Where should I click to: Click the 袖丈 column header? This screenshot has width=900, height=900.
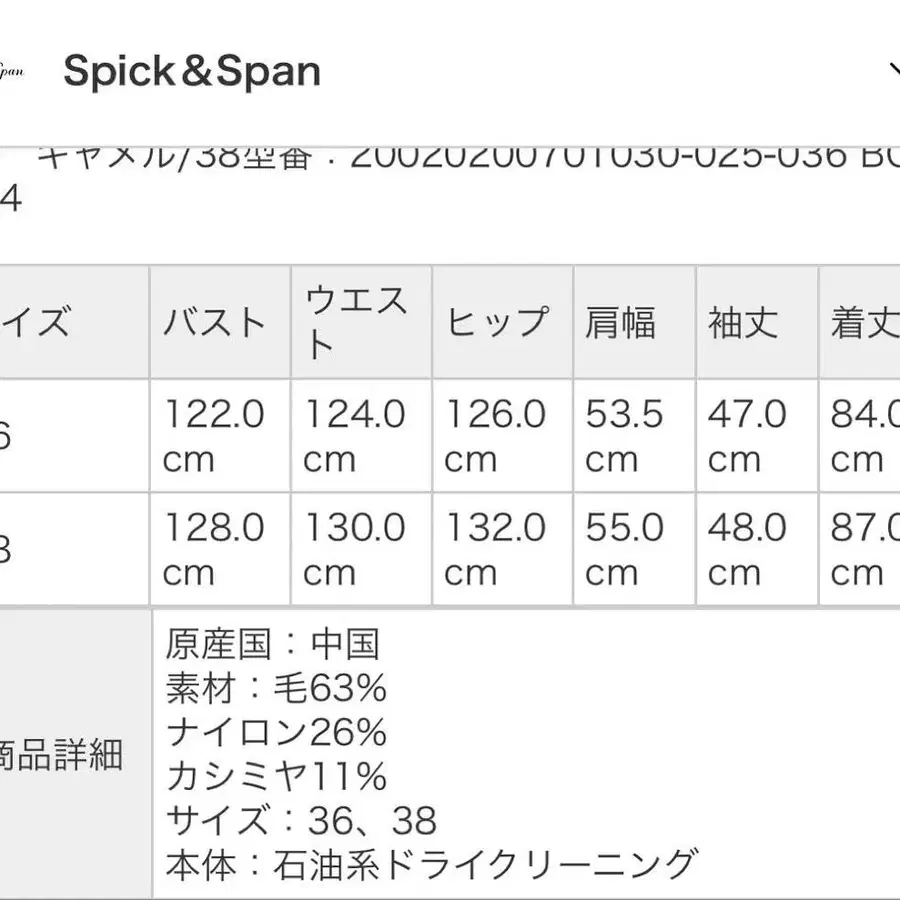pyautogui.click(x=740, y=322)
